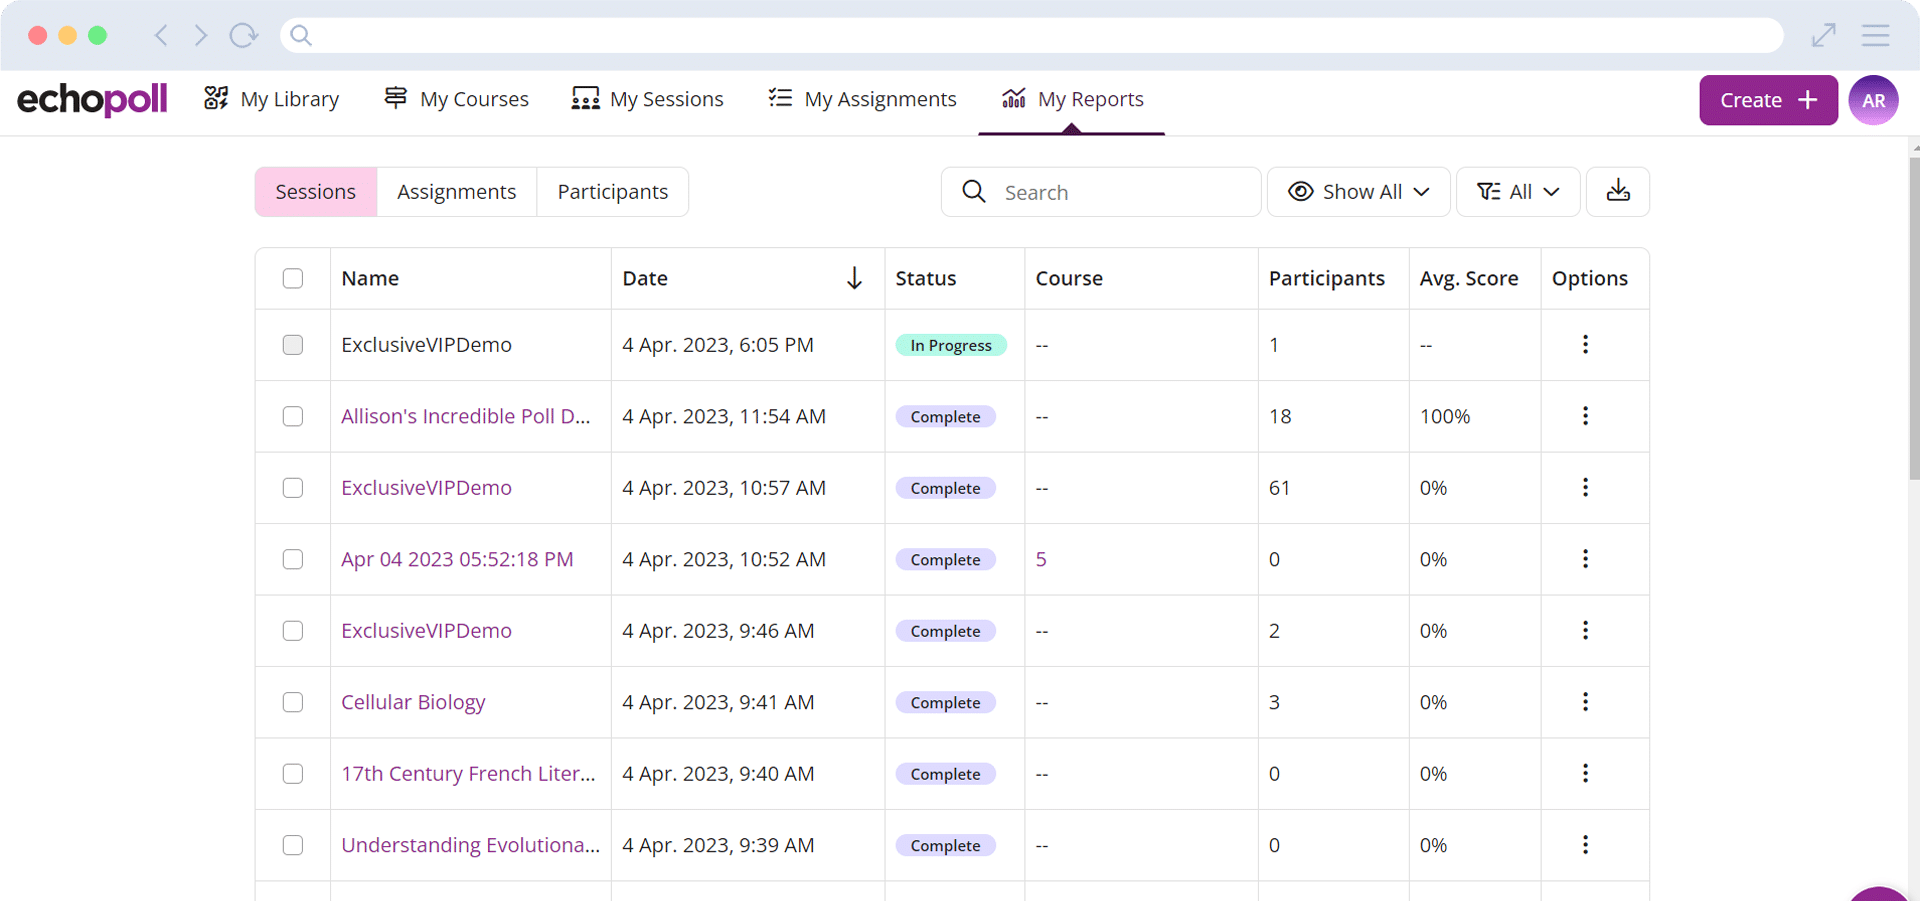Image resolution: width=1920 pixels, height=901 pixels.
Task: Open options for In Progress ExclusiveVIPDemo row
Action: (x=1585, y=344)
